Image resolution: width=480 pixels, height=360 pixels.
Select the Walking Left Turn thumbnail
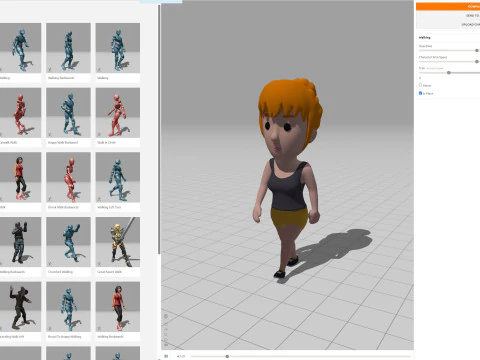coord(118,177)
